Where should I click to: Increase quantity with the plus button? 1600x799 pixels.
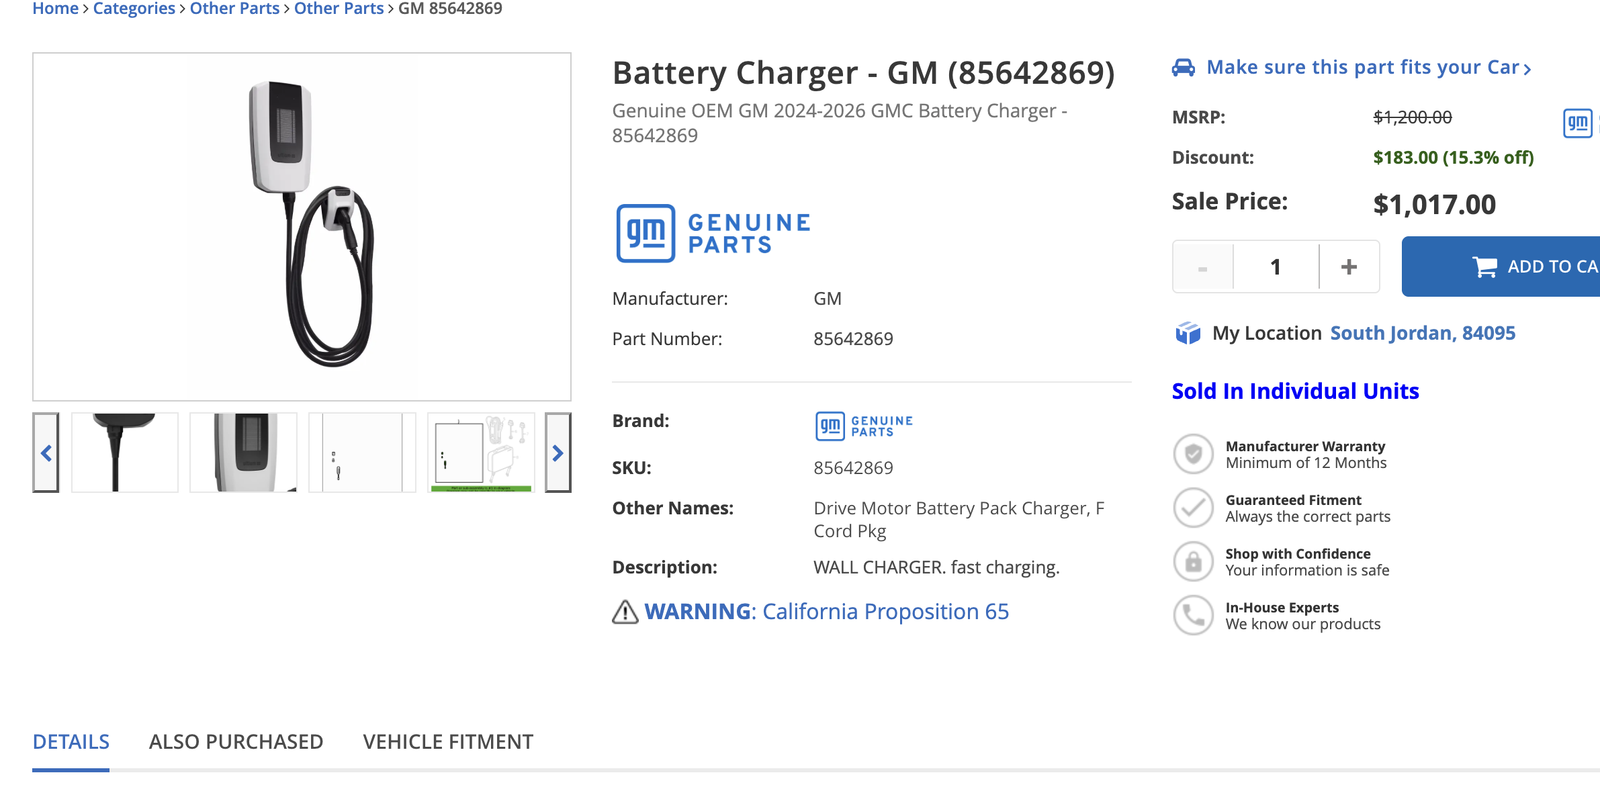[1349, 267]
